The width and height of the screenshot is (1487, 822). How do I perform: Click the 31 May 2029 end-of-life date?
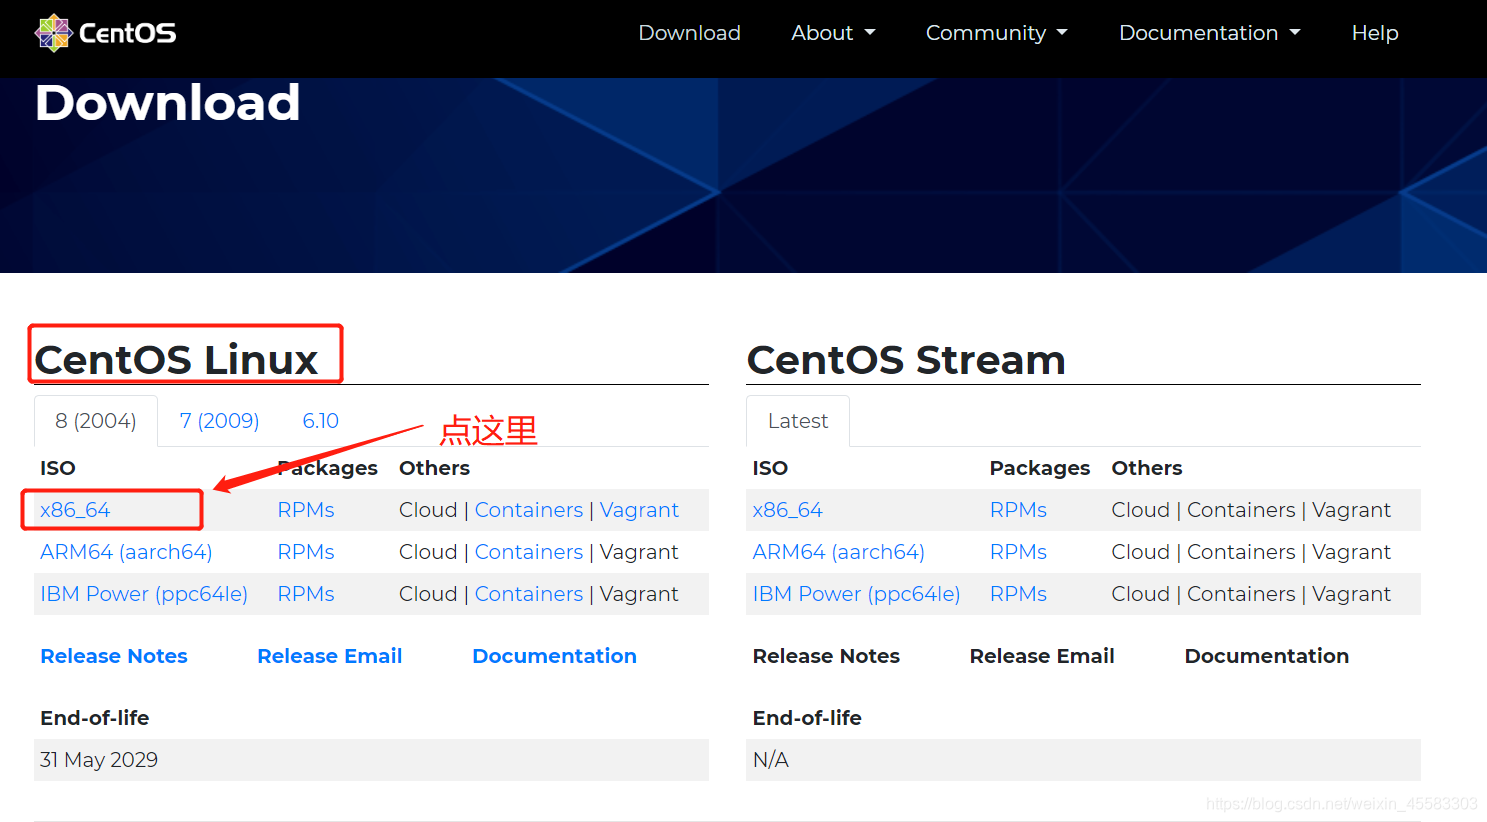99,760
